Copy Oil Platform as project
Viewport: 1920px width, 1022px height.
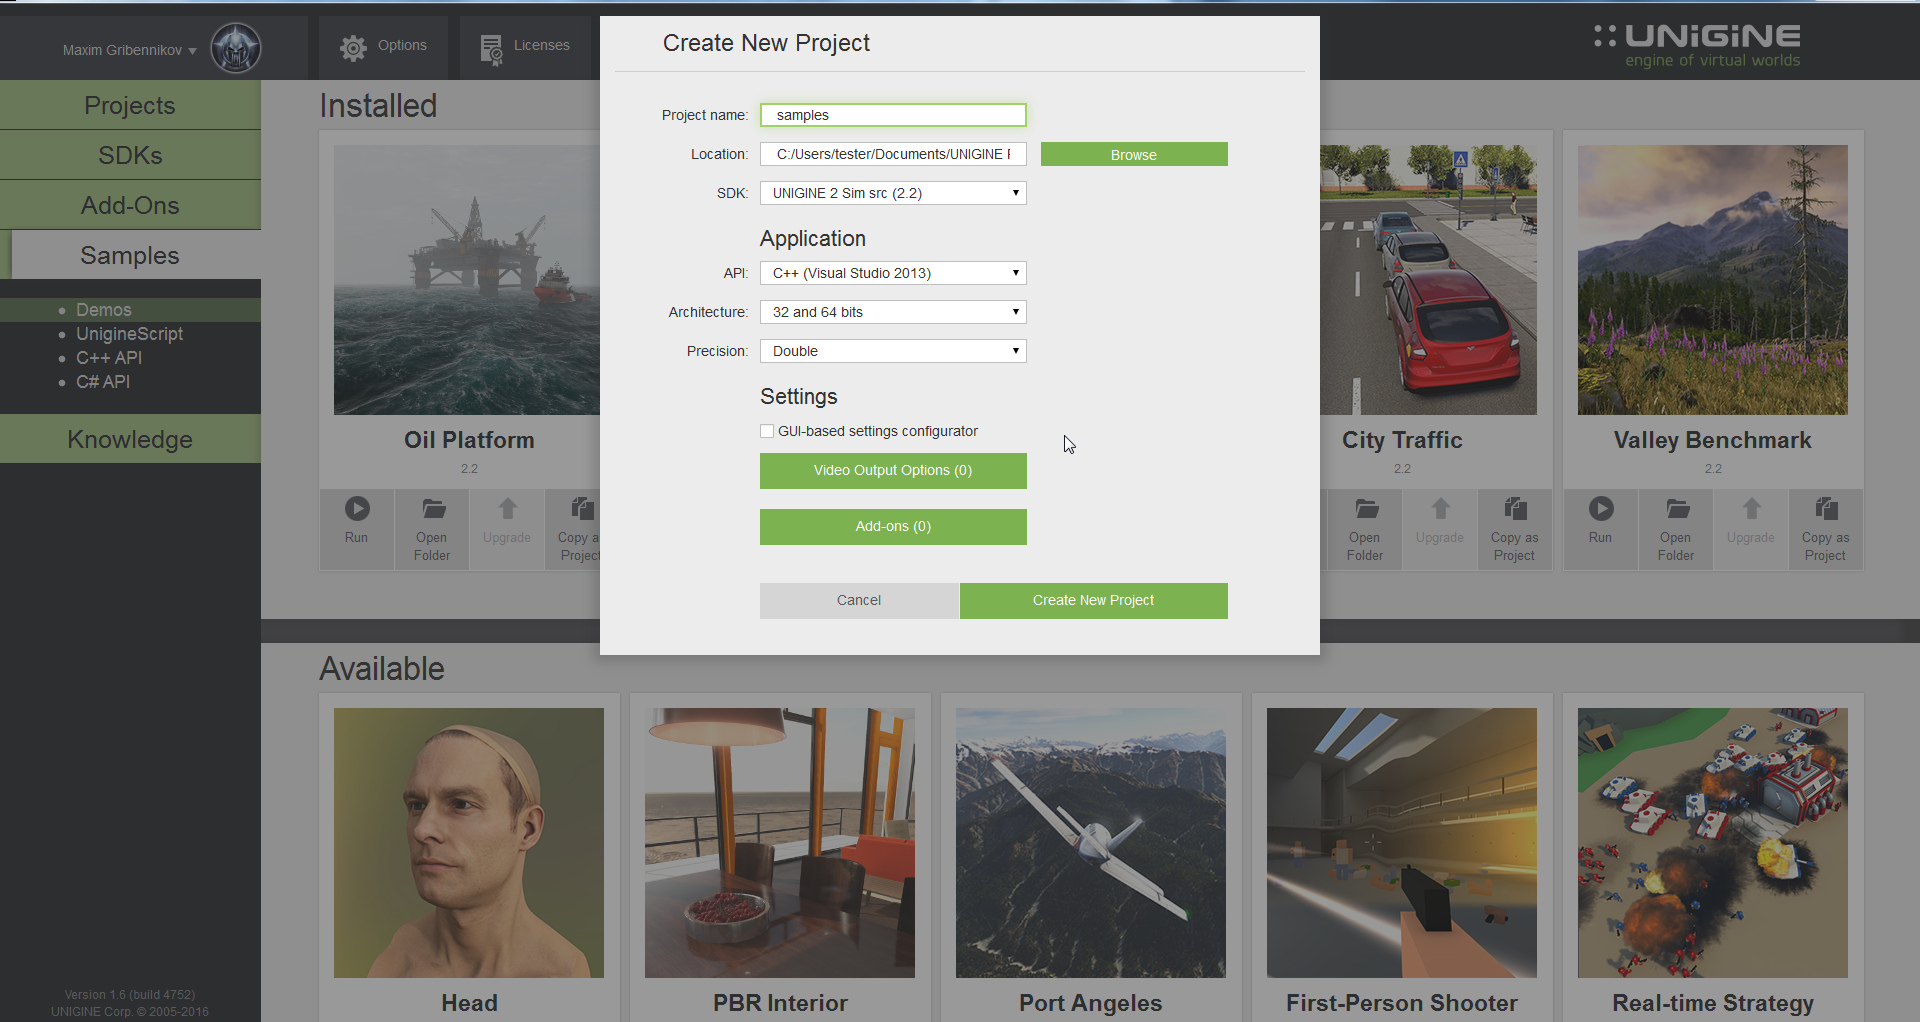coord(574,530)
